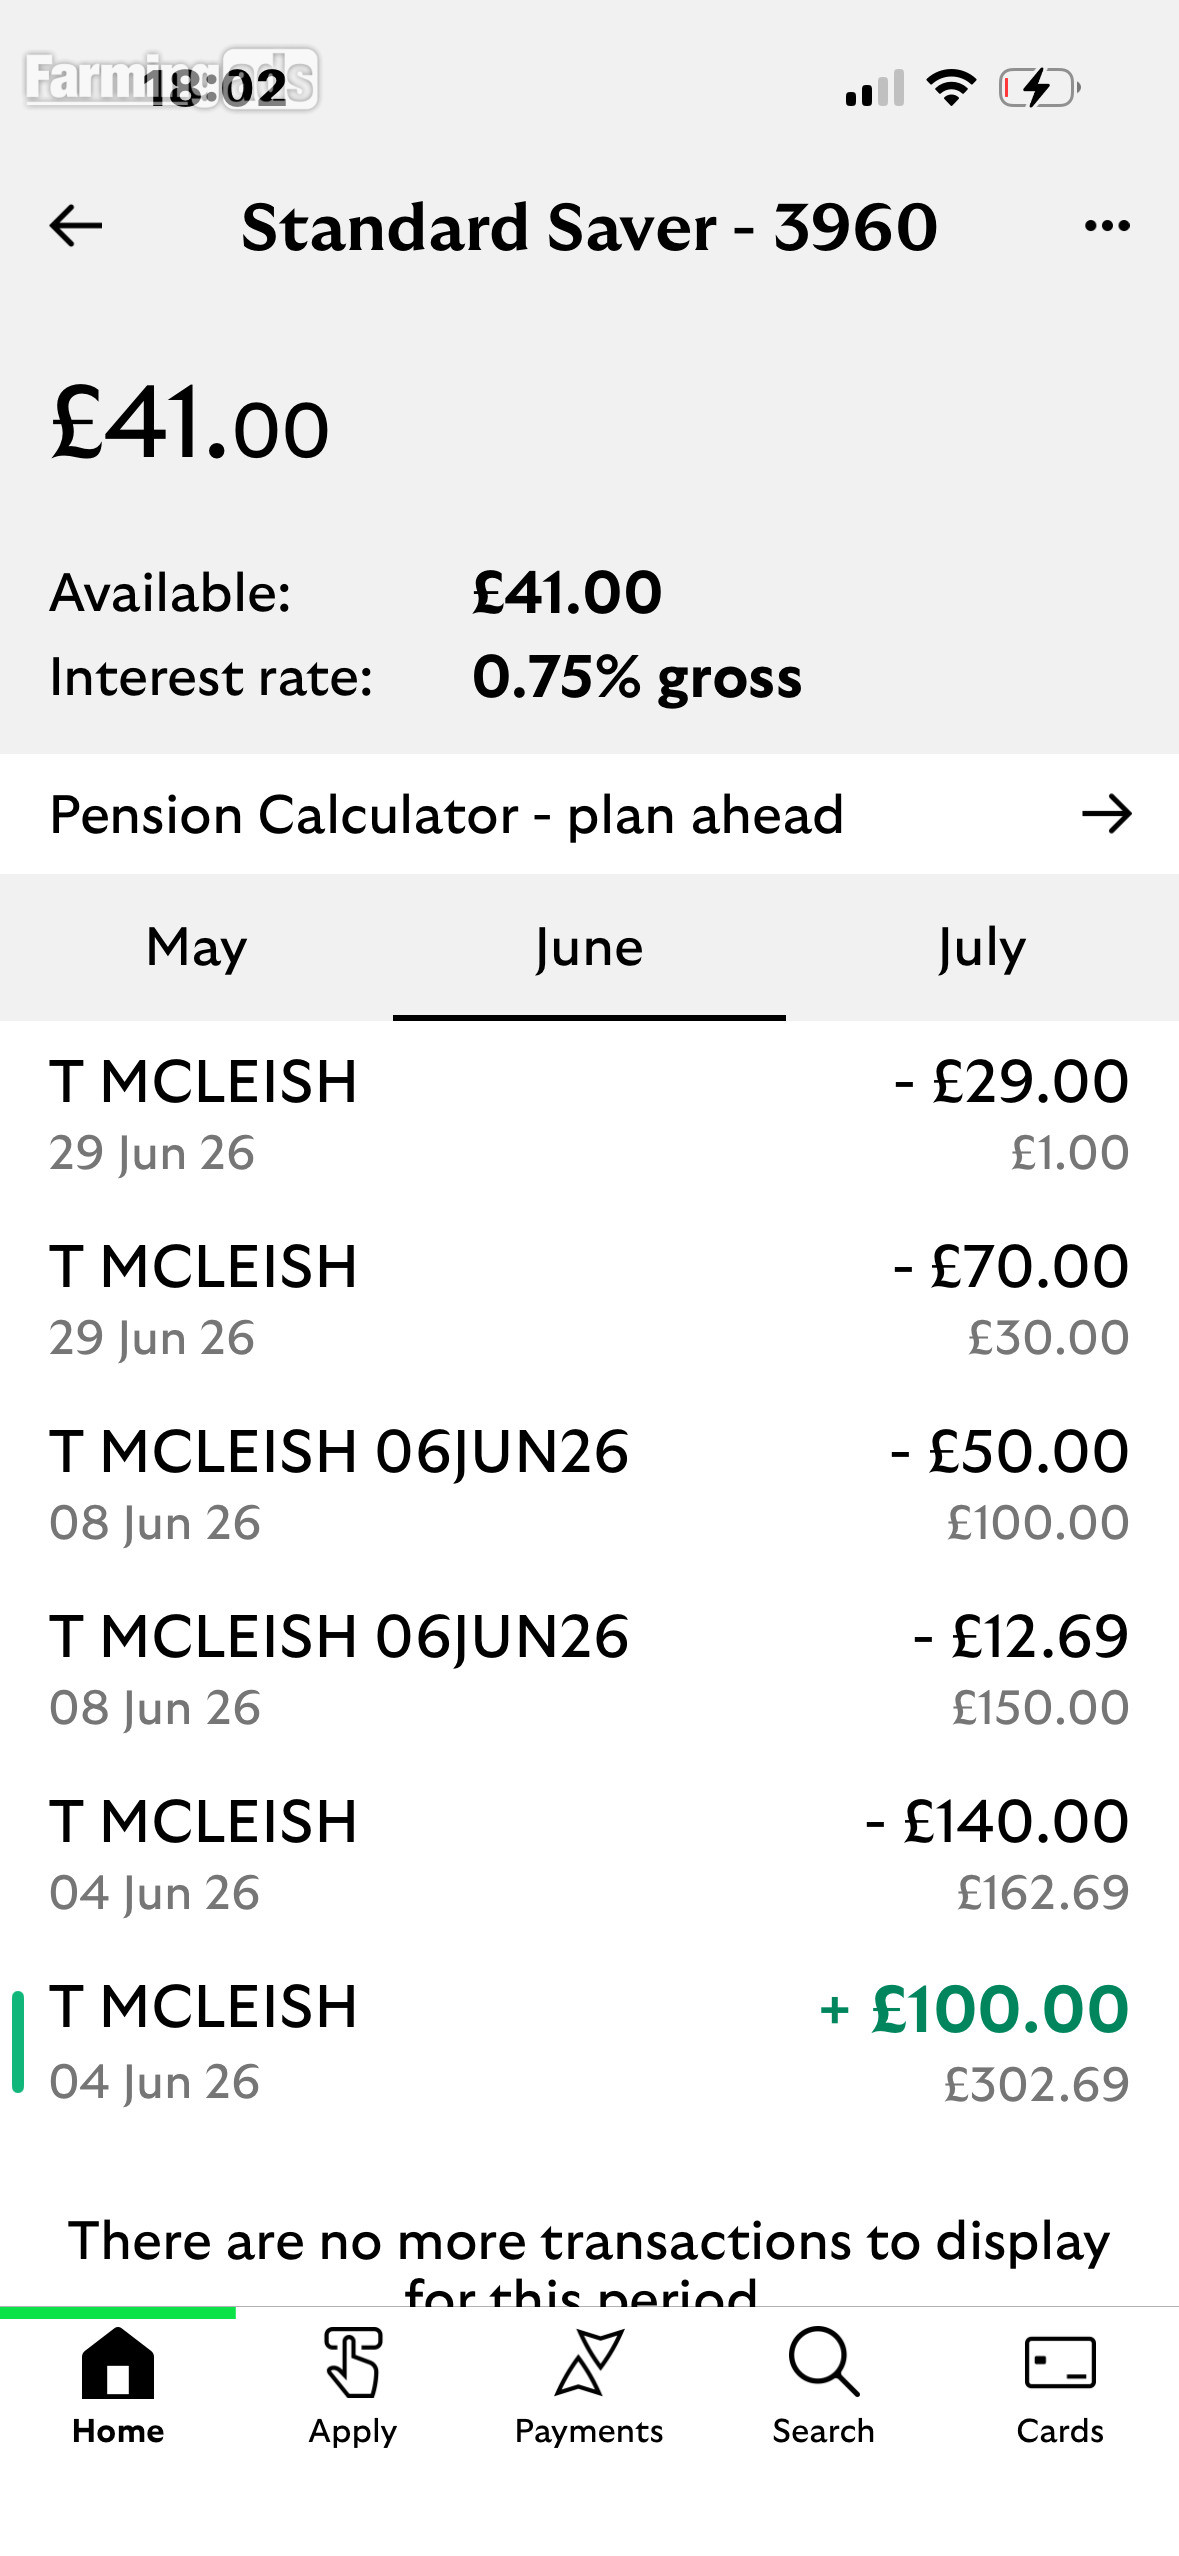1179x2556 pixels.
Task: View the - £12.69 transaction details
Action: click(589, 1670)
